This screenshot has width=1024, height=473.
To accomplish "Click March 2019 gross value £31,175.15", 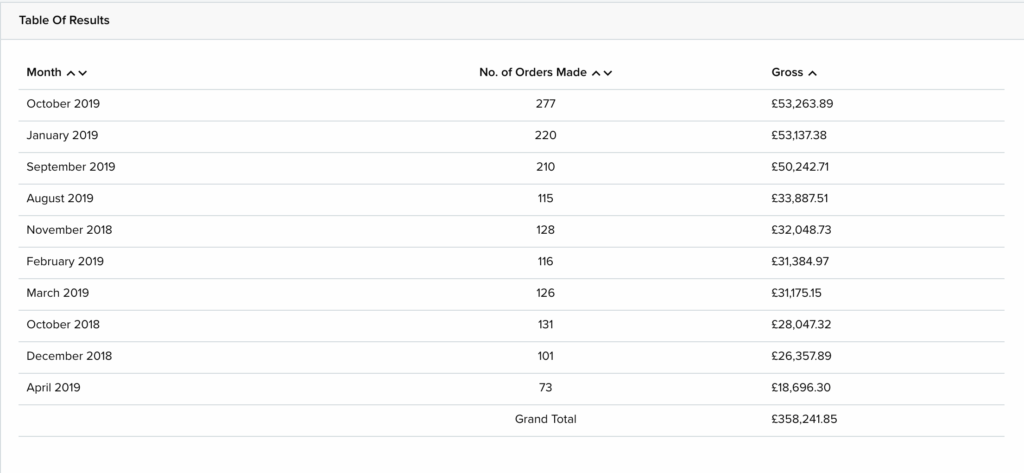I will pyautogui.click(x=796, y=293).
